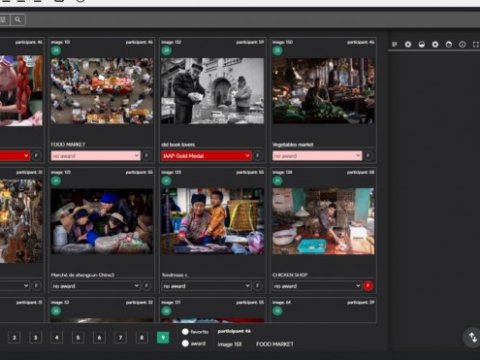Select the favorite radio button
The height and width of the screenshot is (360, 480).
click(x=185, y=332)
